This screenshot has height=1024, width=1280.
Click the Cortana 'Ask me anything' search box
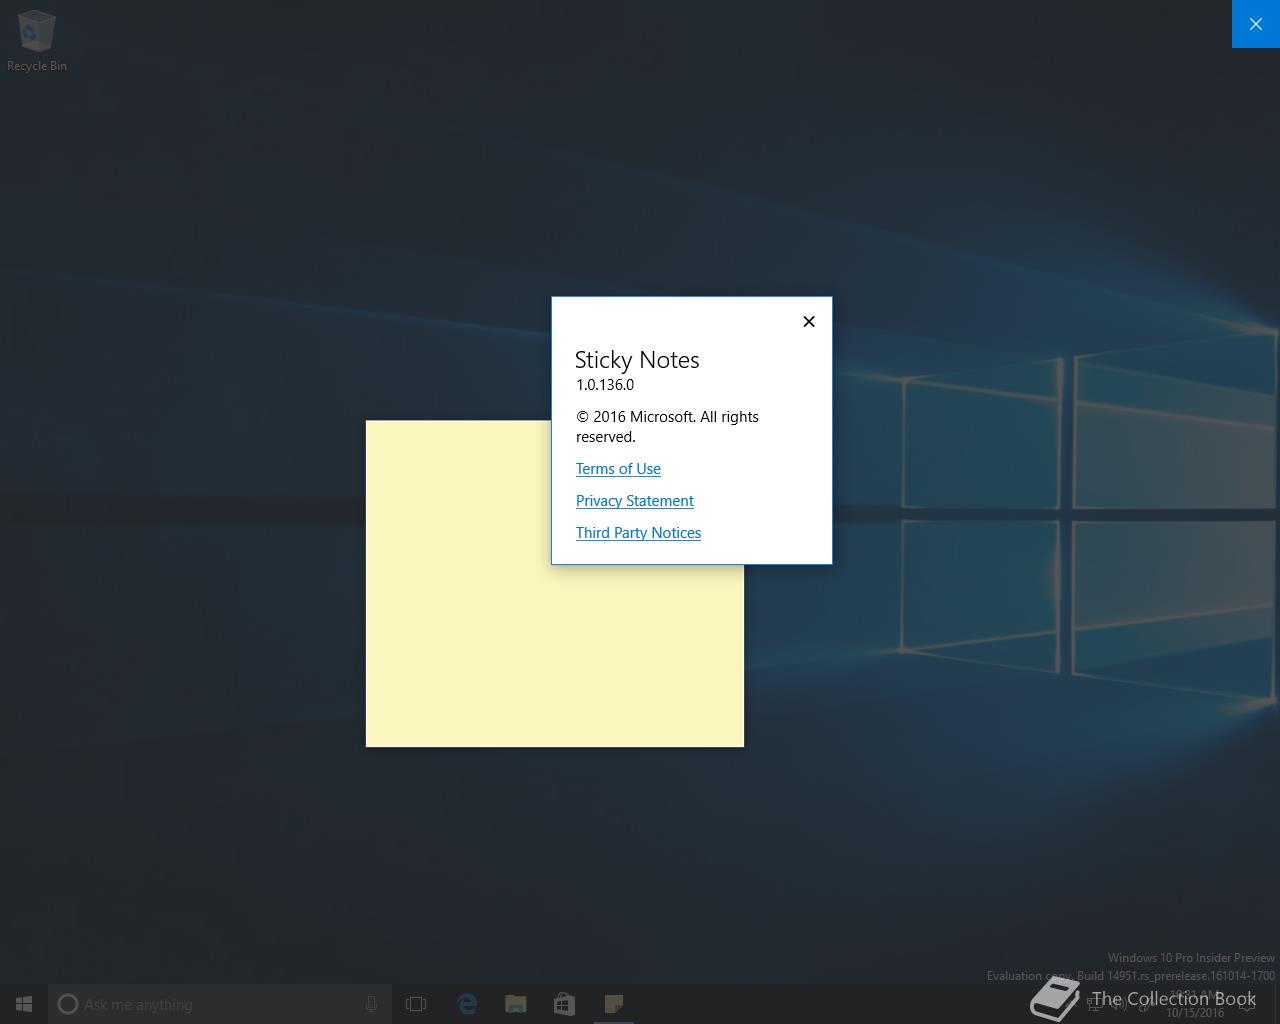coord(220,1004)
